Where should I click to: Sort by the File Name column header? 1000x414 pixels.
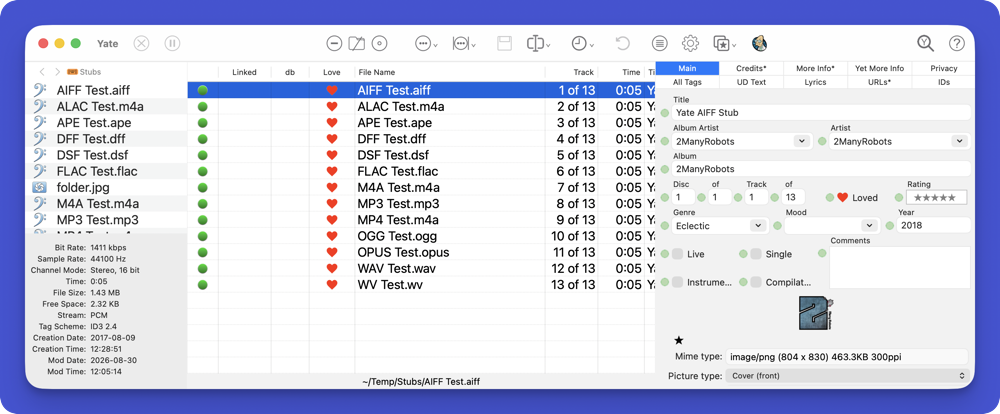click(450, 72)
